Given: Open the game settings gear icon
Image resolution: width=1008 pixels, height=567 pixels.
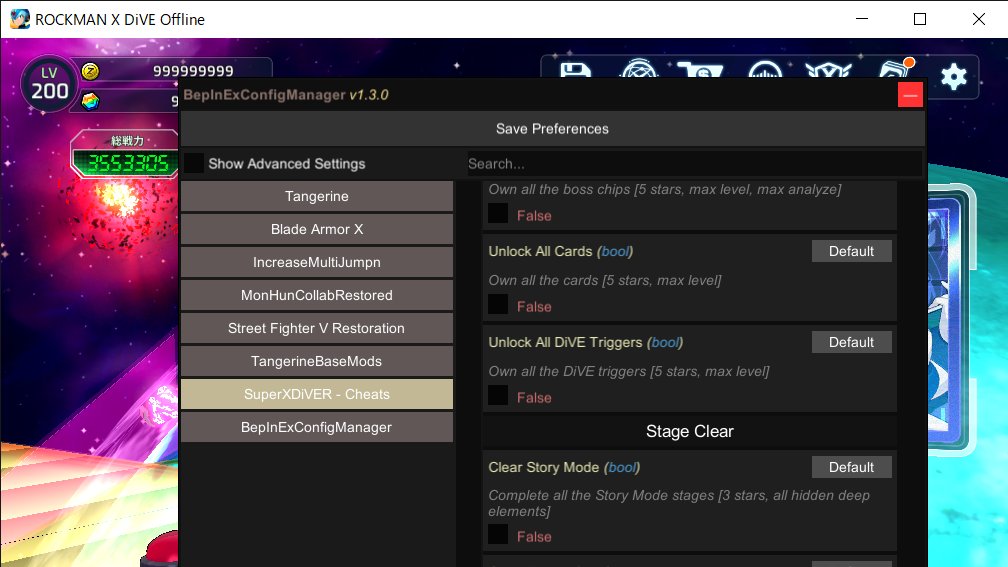Looking at the screenshot, I should tap(953, 76).
